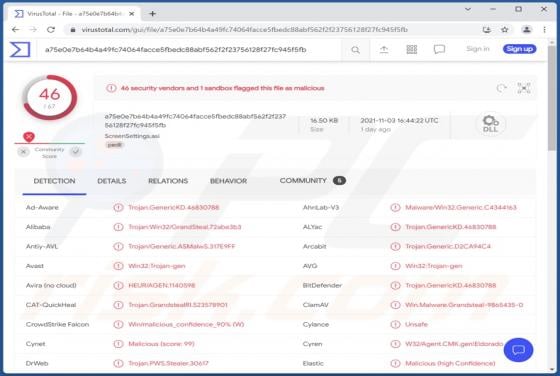The width and height of the screenshot is (560, 376).
Task: Click the alert icon beside Elastic detection
Action: [395, 363]
